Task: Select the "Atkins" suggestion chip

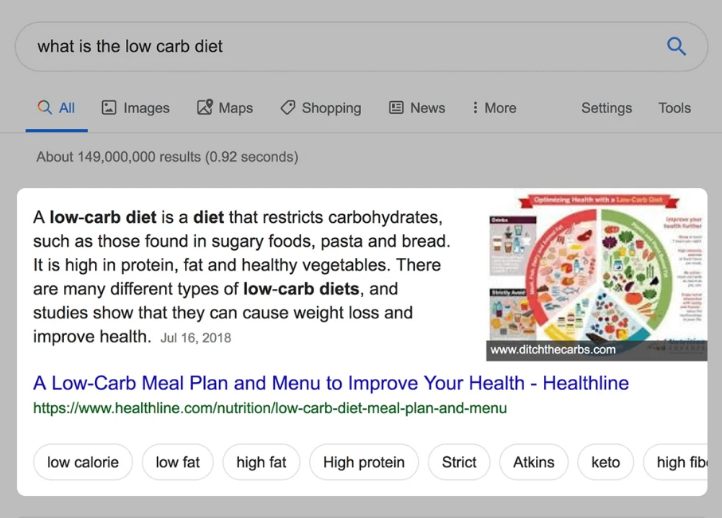Action: click(x=533, y=462)
